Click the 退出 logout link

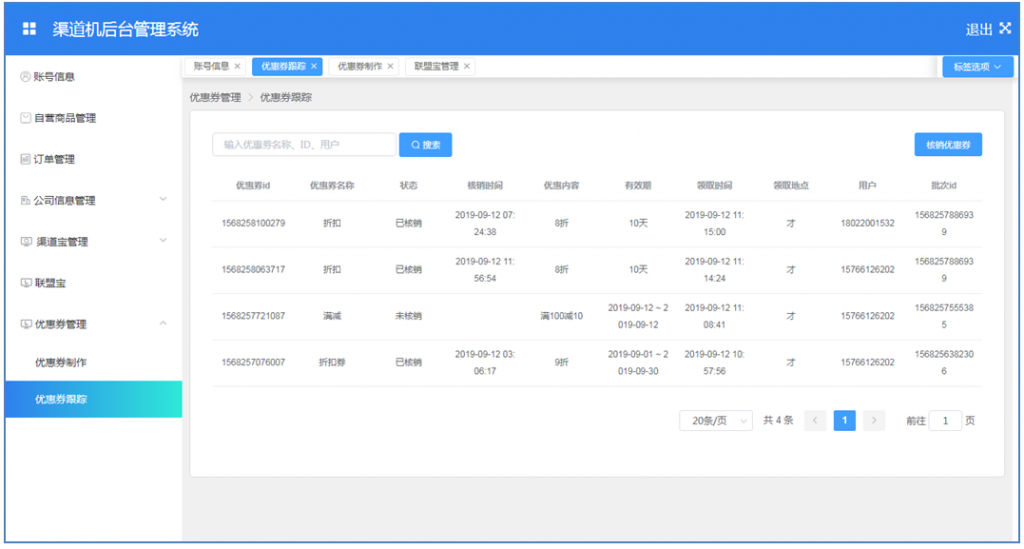click(x=978, y=29)
